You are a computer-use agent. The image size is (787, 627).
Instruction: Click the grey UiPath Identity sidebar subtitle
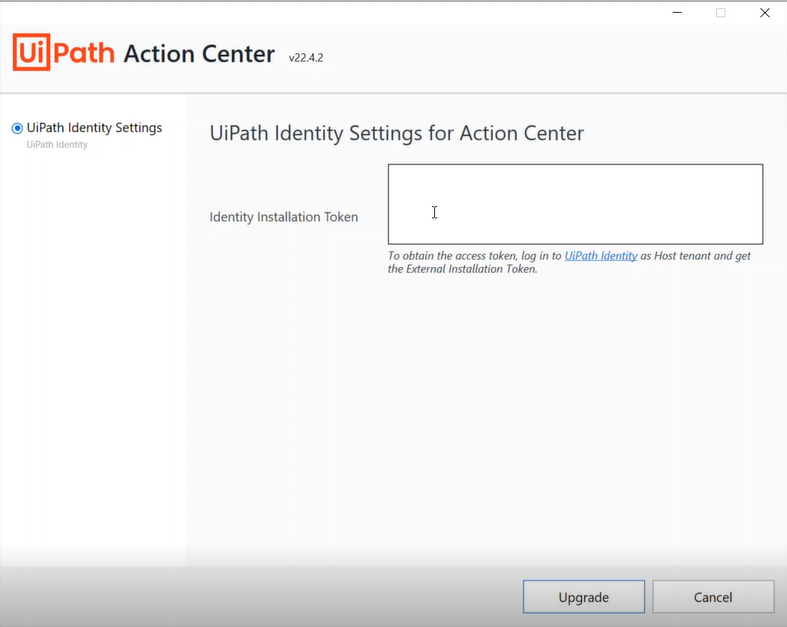point(57,145)
